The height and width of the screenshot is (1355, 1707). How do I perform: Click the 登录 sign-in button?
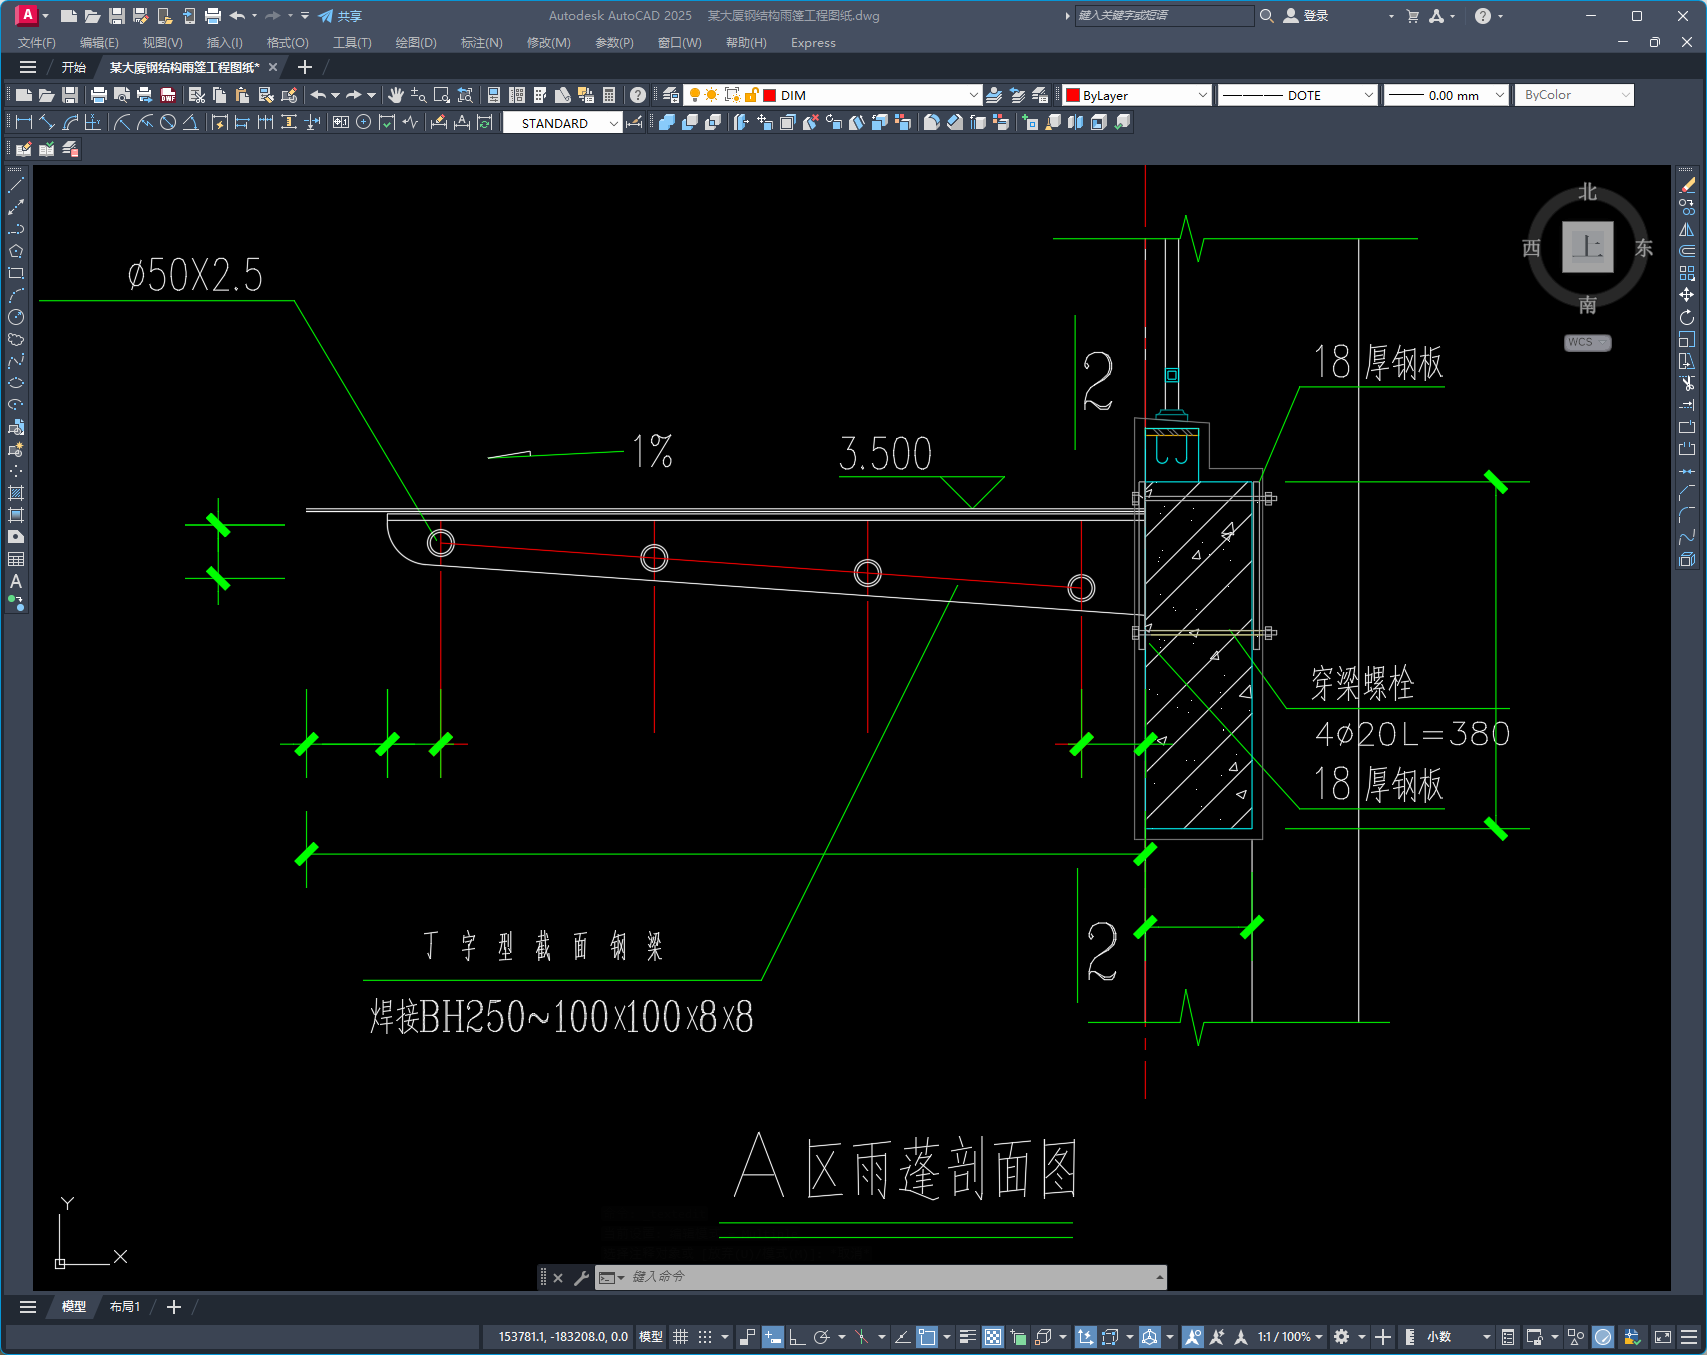(x=1307, y=16)
